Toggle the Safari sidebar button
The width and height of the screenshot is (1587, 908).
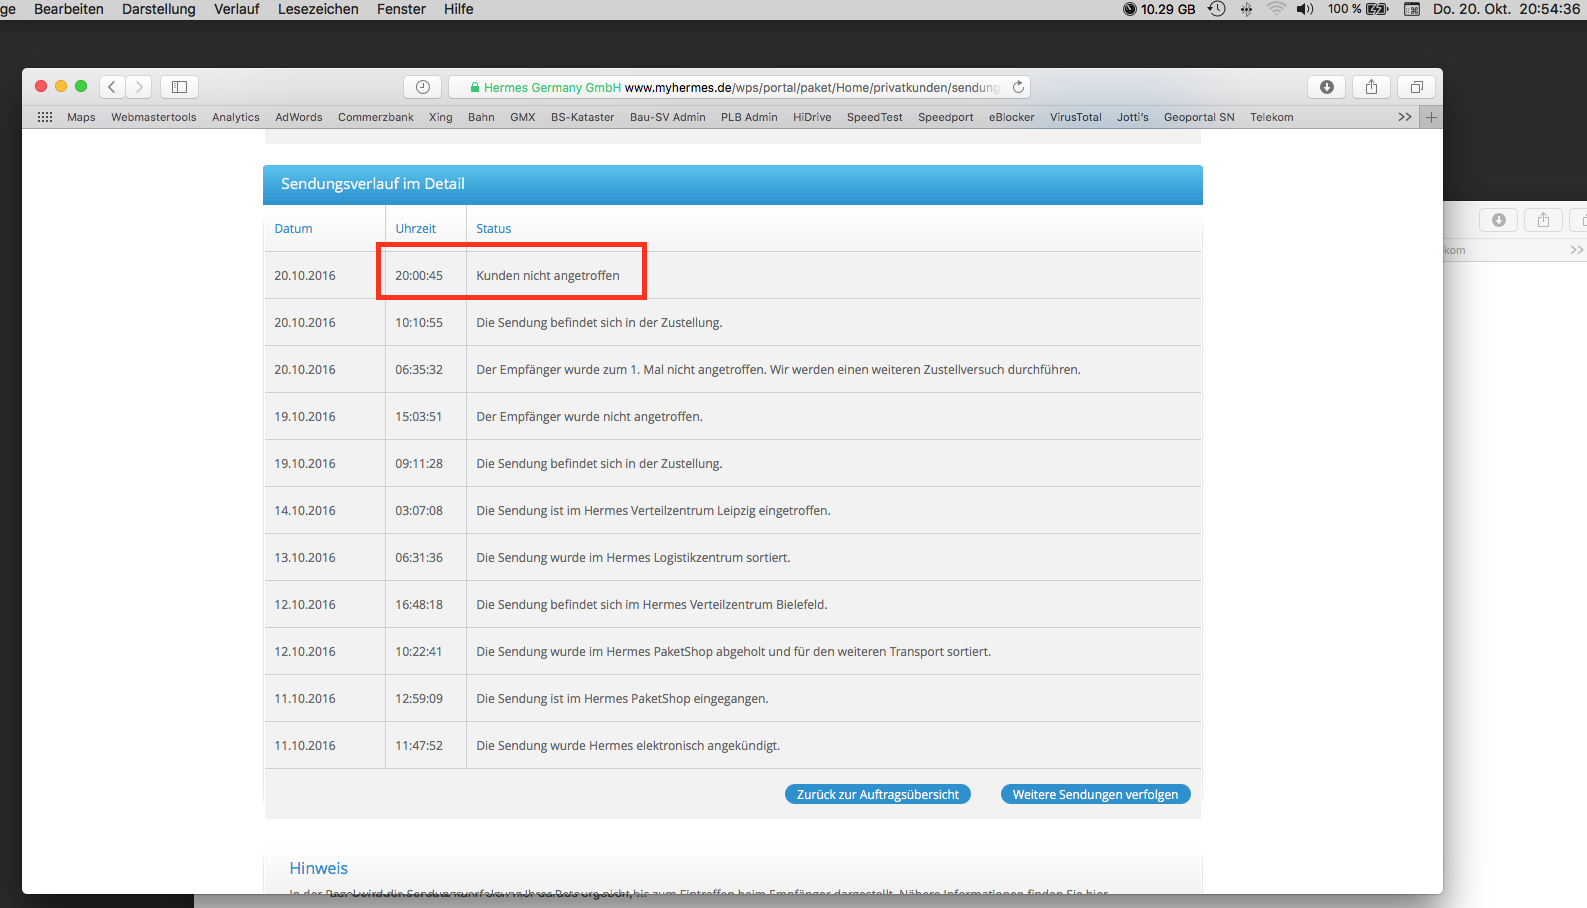180,87
